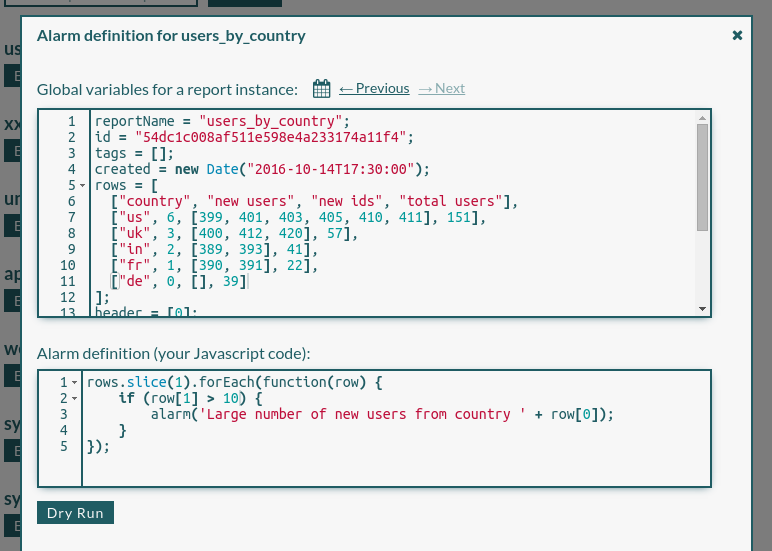Click the threshold value 10 in the if condition
The width and height of the screenshot is (772, 551).
pos(230,398)
